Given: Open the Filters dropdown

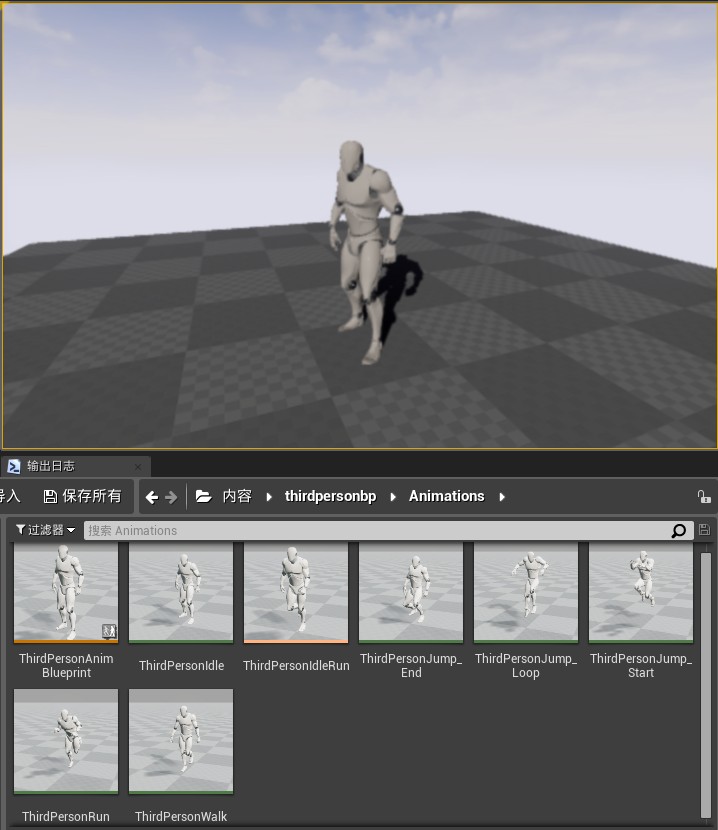Looking at the screenshot, I should pyautogui.click(x=46, y=530).
